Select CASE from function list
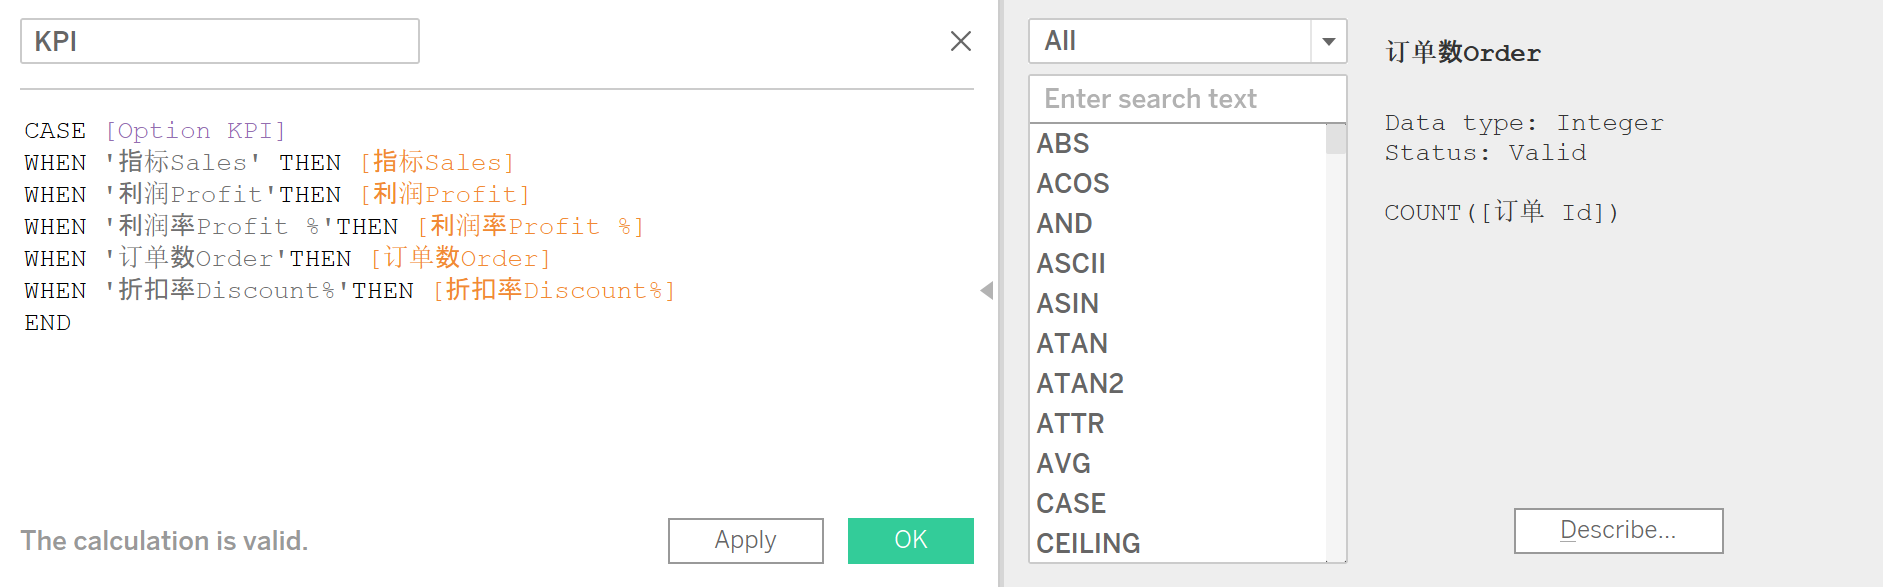 (x=1071, y=504)
